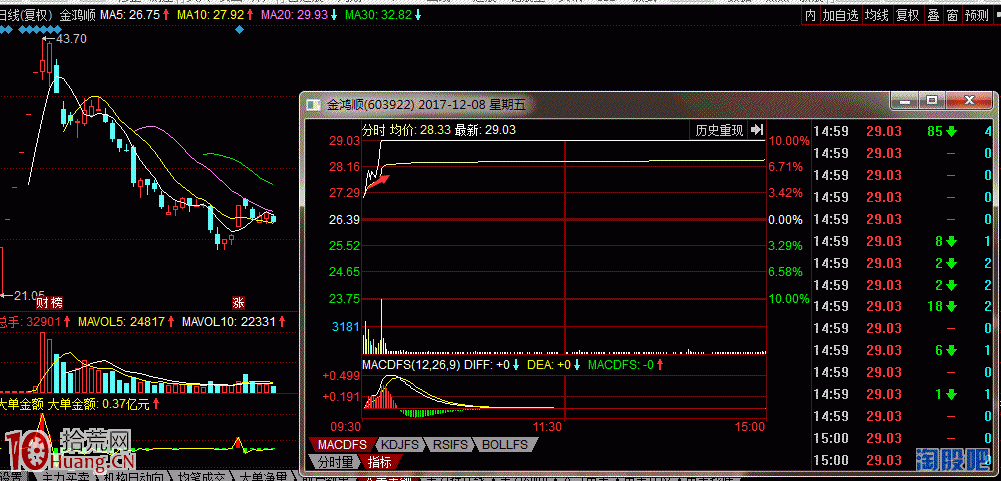Click 3181 volume axis label
This screenshot has height=481, width=1001.
(346, 328)
